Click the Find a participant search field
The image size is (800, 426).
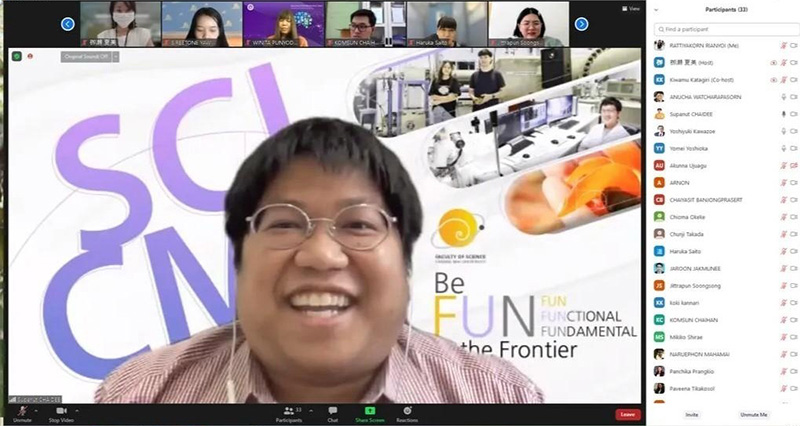pyautogui.click(x=727, y=30)
